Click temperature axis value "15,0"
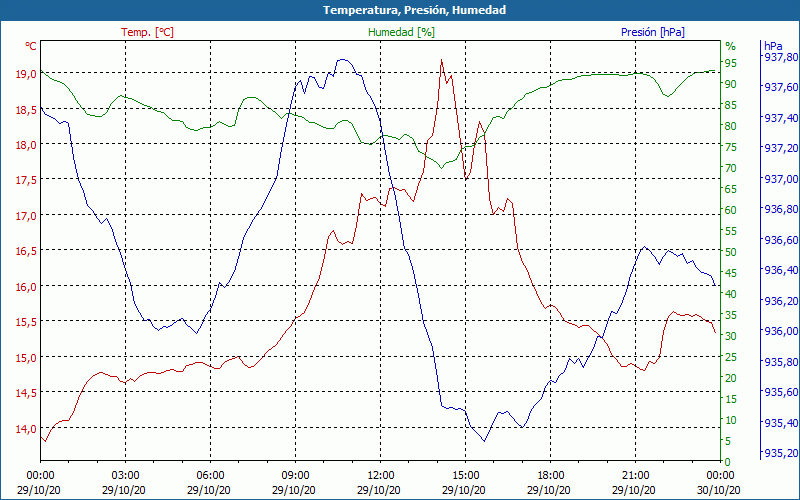This screenshot has width=800, height=500. point(26,358)
